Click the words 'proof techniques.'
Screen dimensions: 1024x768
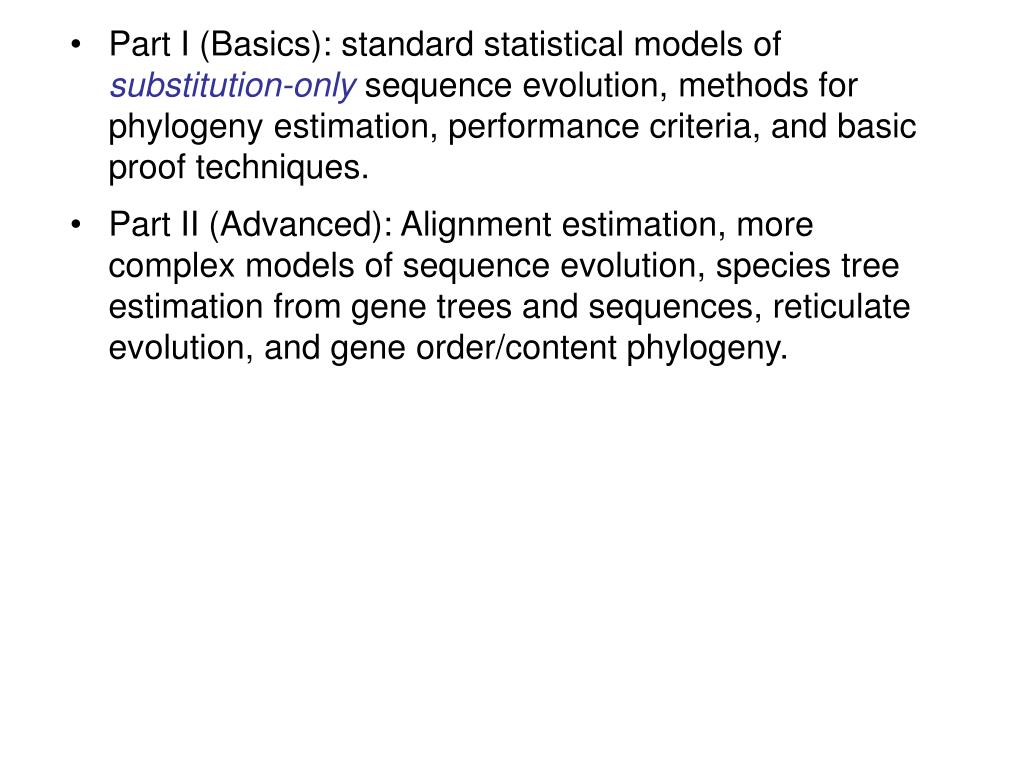click(x=239, y=168)
